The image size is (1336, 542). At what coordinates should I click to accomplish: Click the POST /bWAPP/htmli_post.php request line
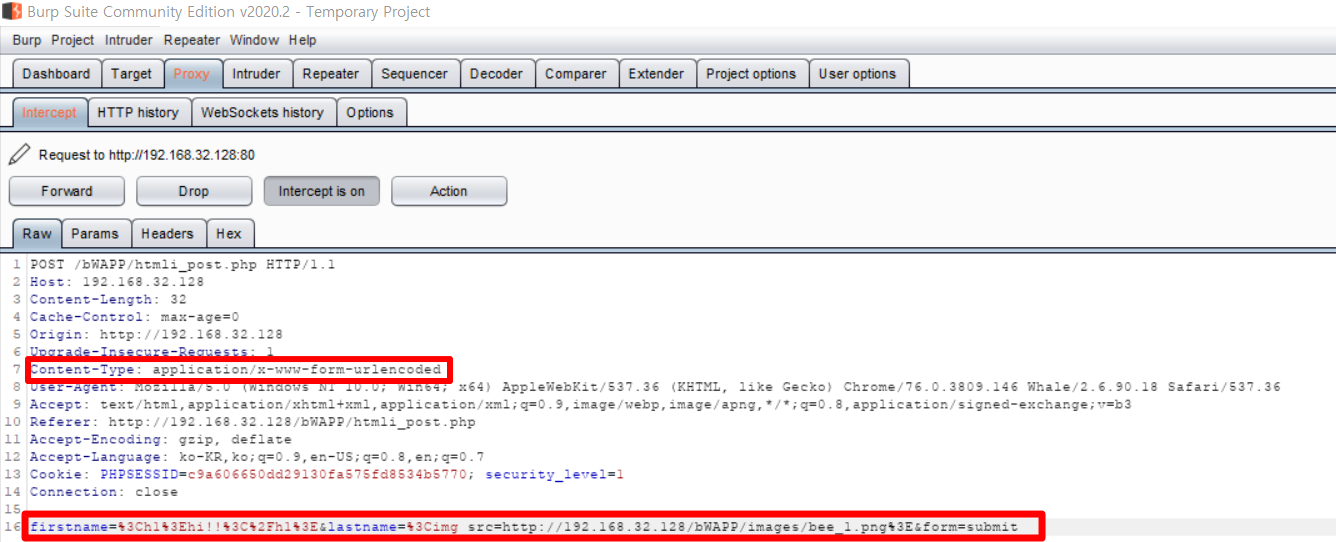(x=183, y=265)
